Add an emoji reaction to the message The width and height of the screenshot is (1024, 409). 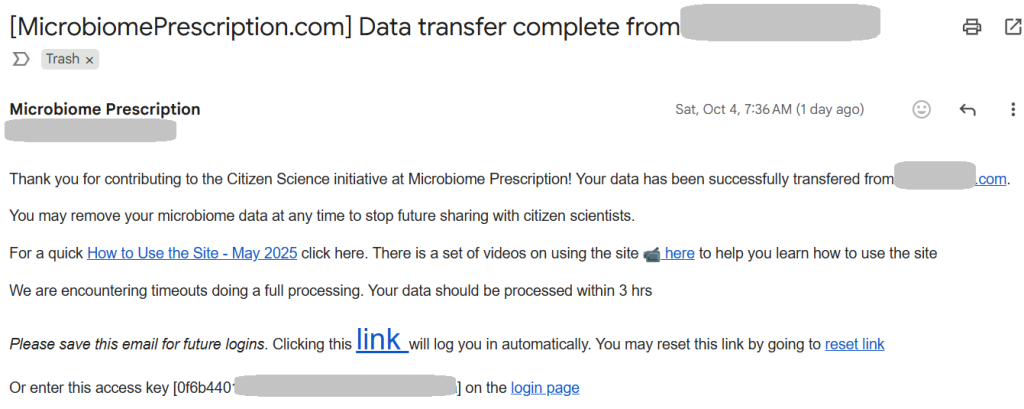click(922, 110)
